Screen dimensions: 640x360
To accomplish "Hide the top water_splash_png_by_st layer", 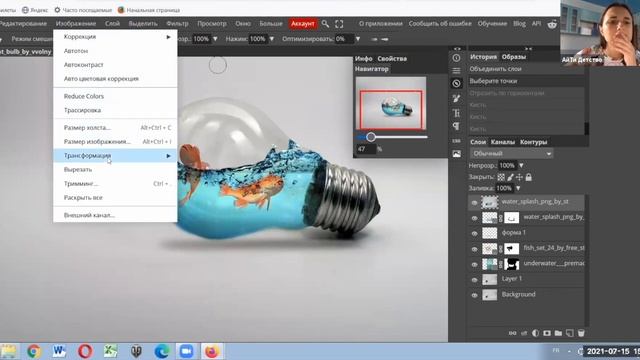I will tap(474, 202).
